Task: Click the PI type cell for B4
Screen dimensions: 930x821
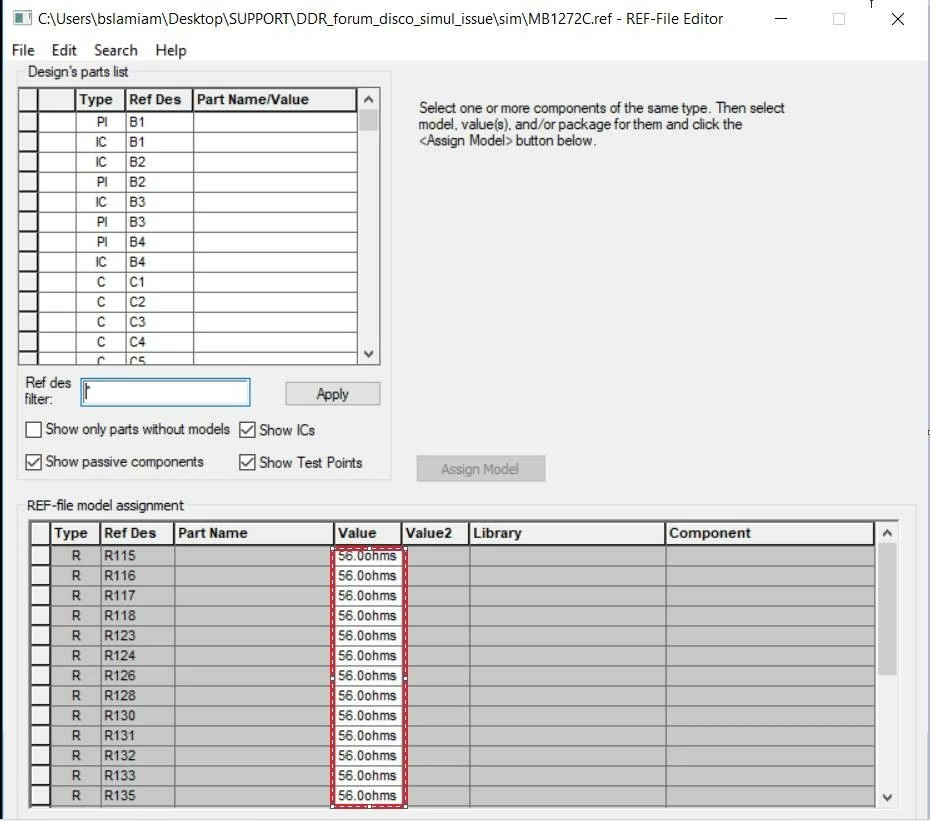Action: click(x=101, y=242)
